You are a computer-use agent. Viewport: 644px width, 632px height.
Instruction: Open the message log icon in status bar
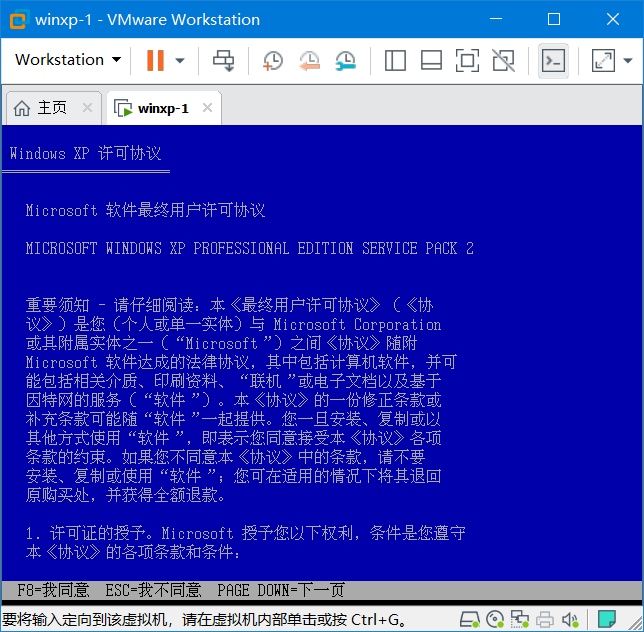tap(606, 619)
